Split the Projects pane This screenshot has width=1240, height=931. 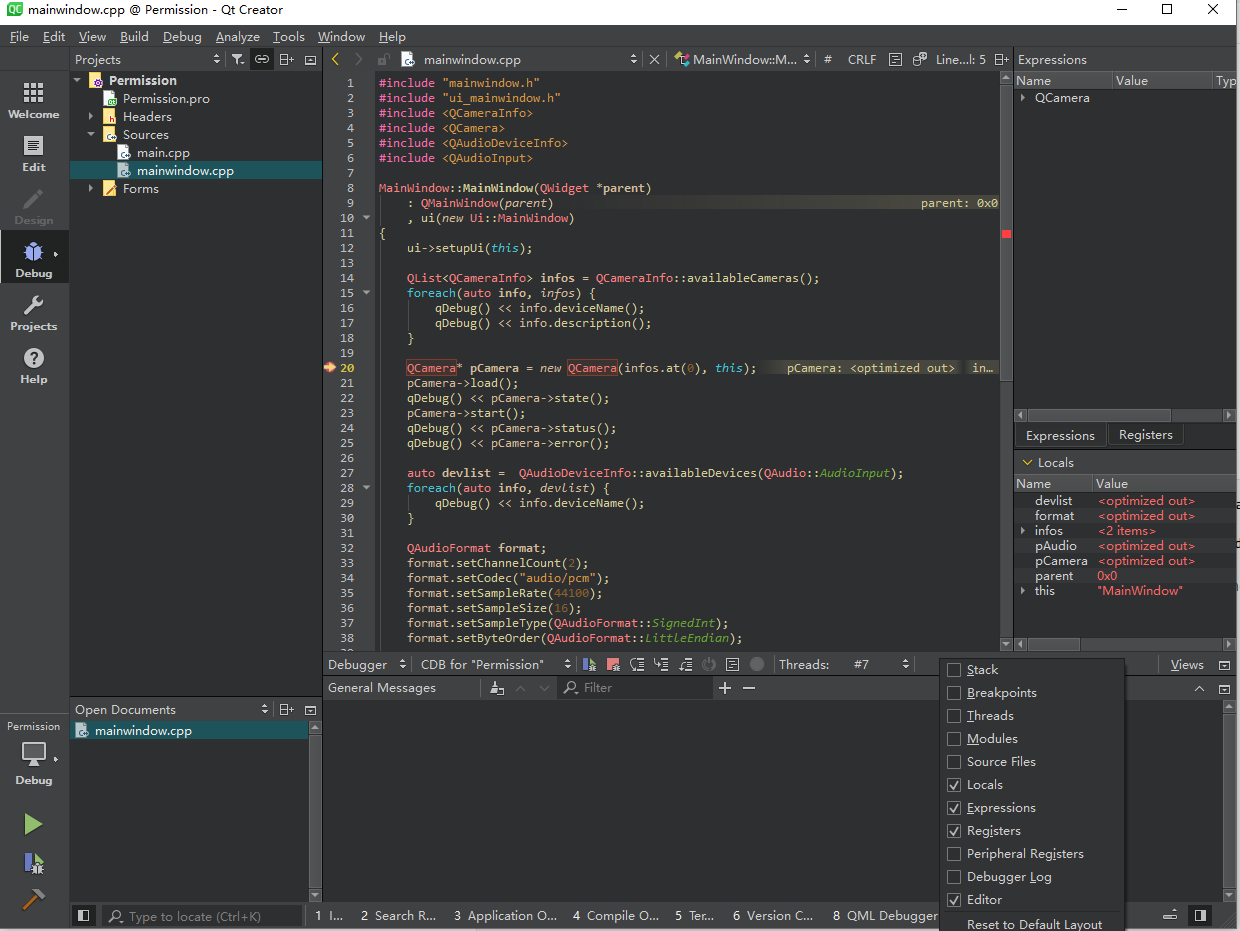[286, 59]
